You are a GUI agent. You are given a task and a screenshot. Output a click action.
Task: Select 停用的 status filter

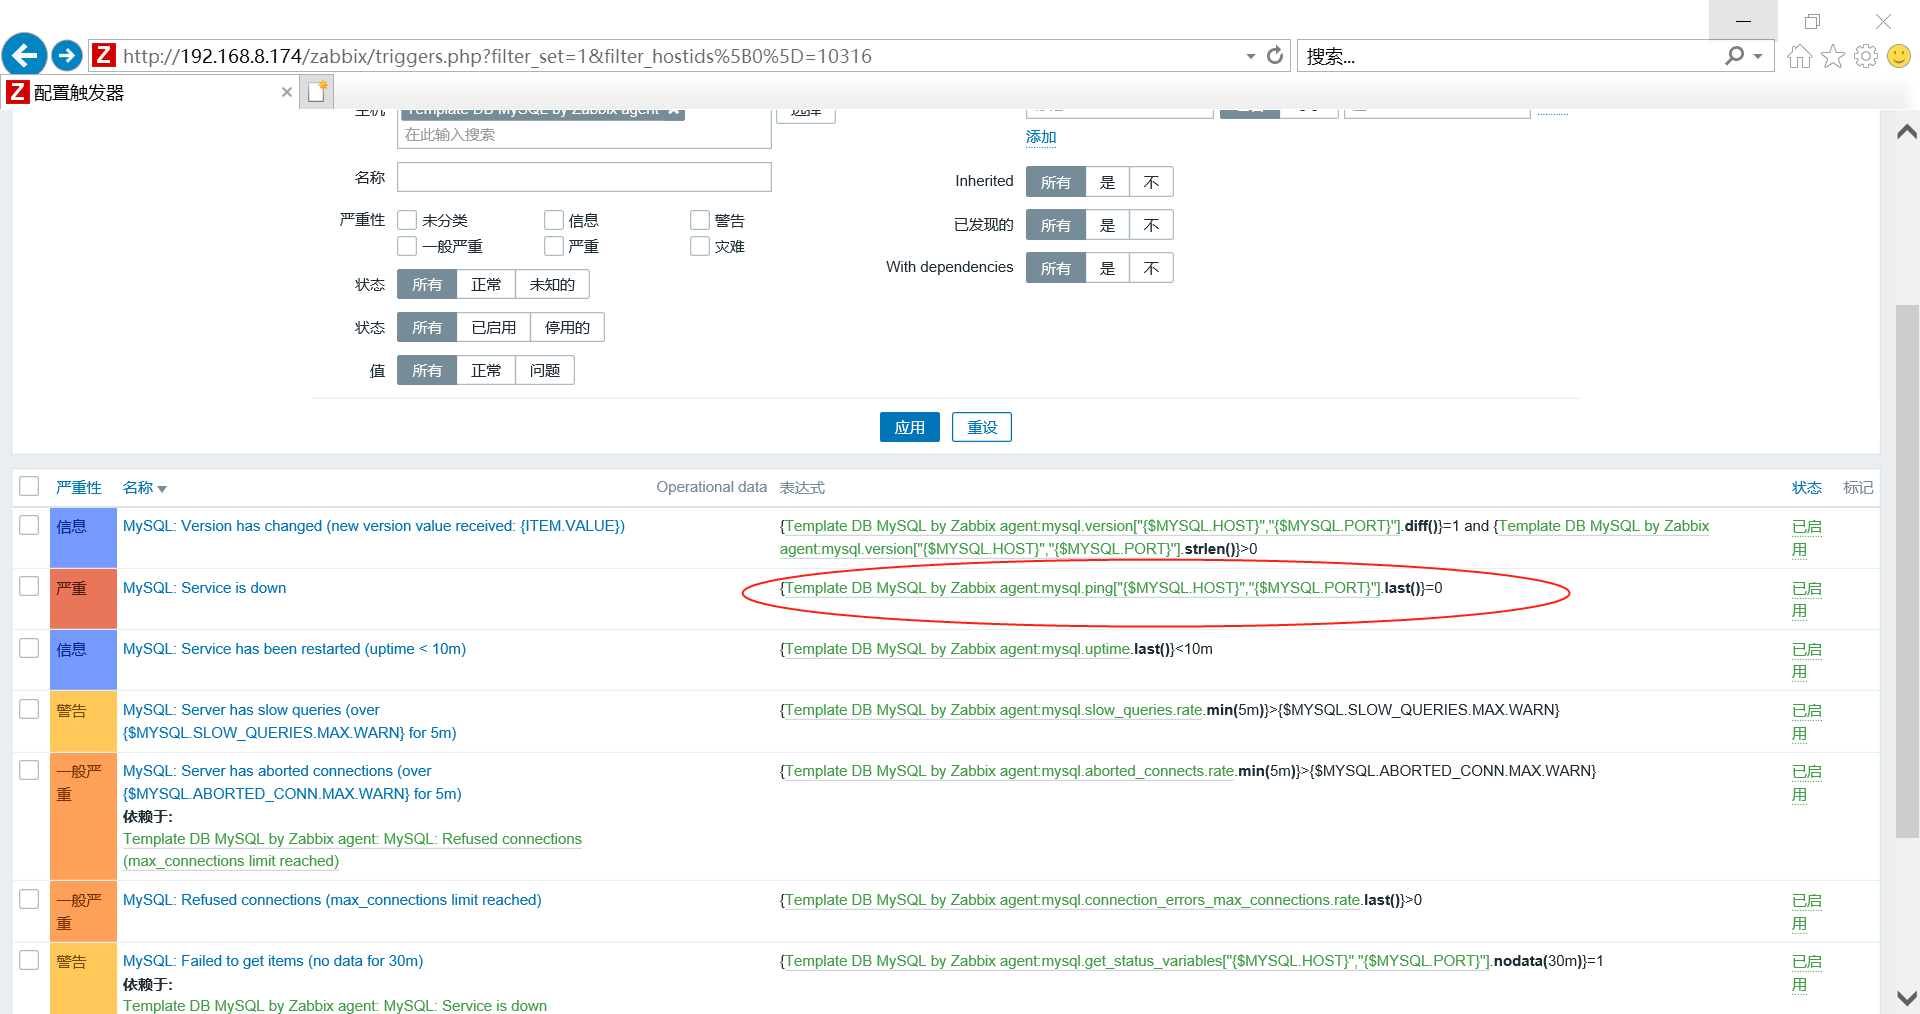(x=567, y=327)
